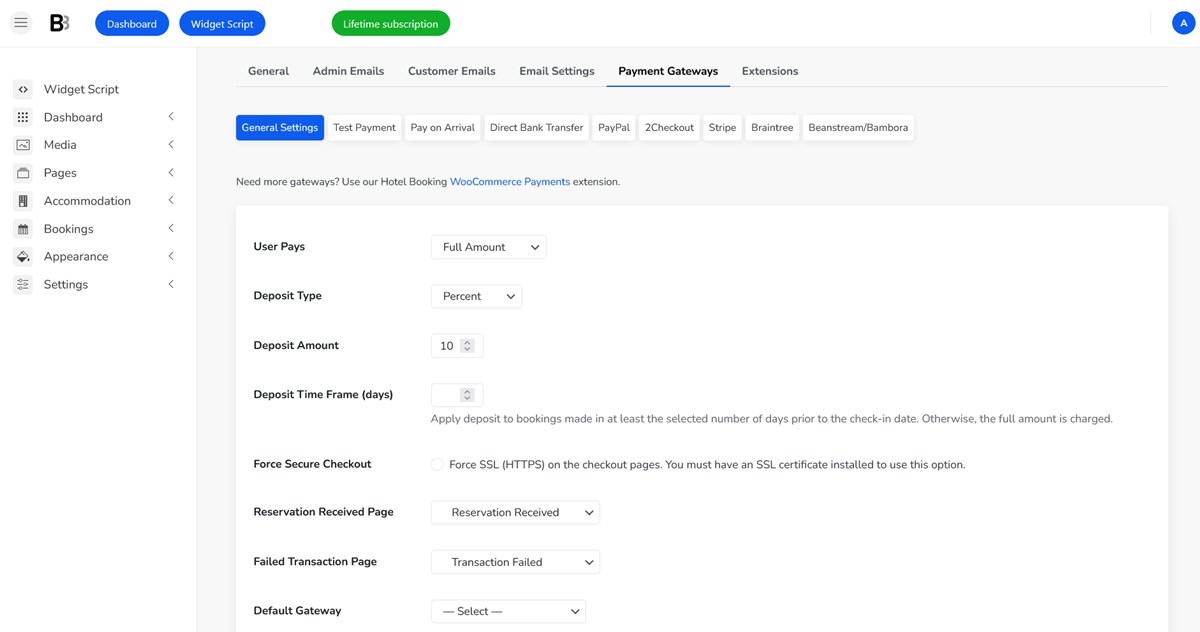Open Bookings in the sidebar
The width and height of the screenshot is (1200, 632).
(68, 229)
